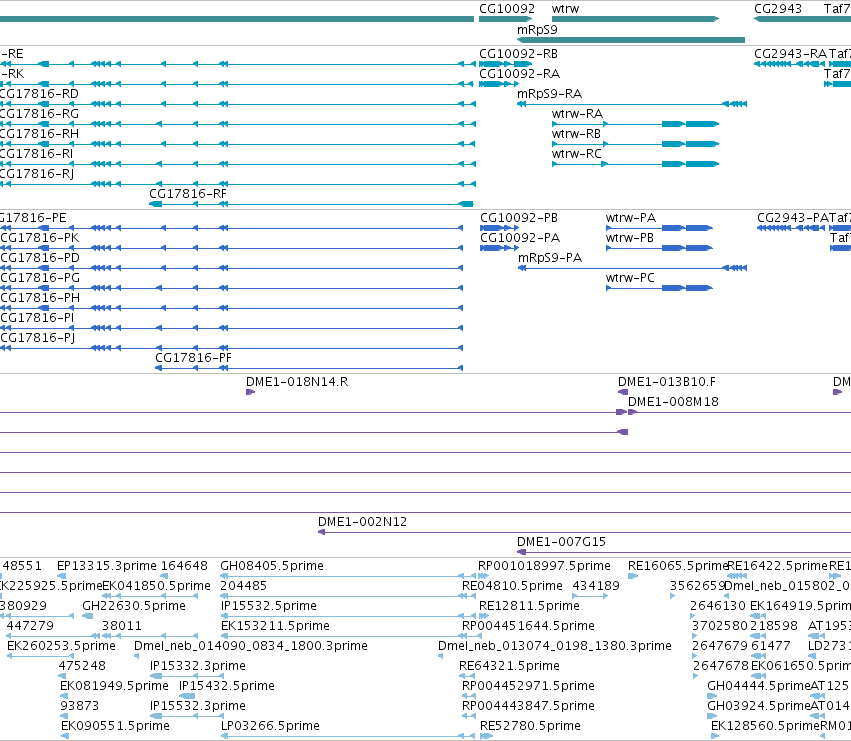Click the mRpS9-RA transcript label
This screenshot has height=741, width=851.
[x=549, y=94]
